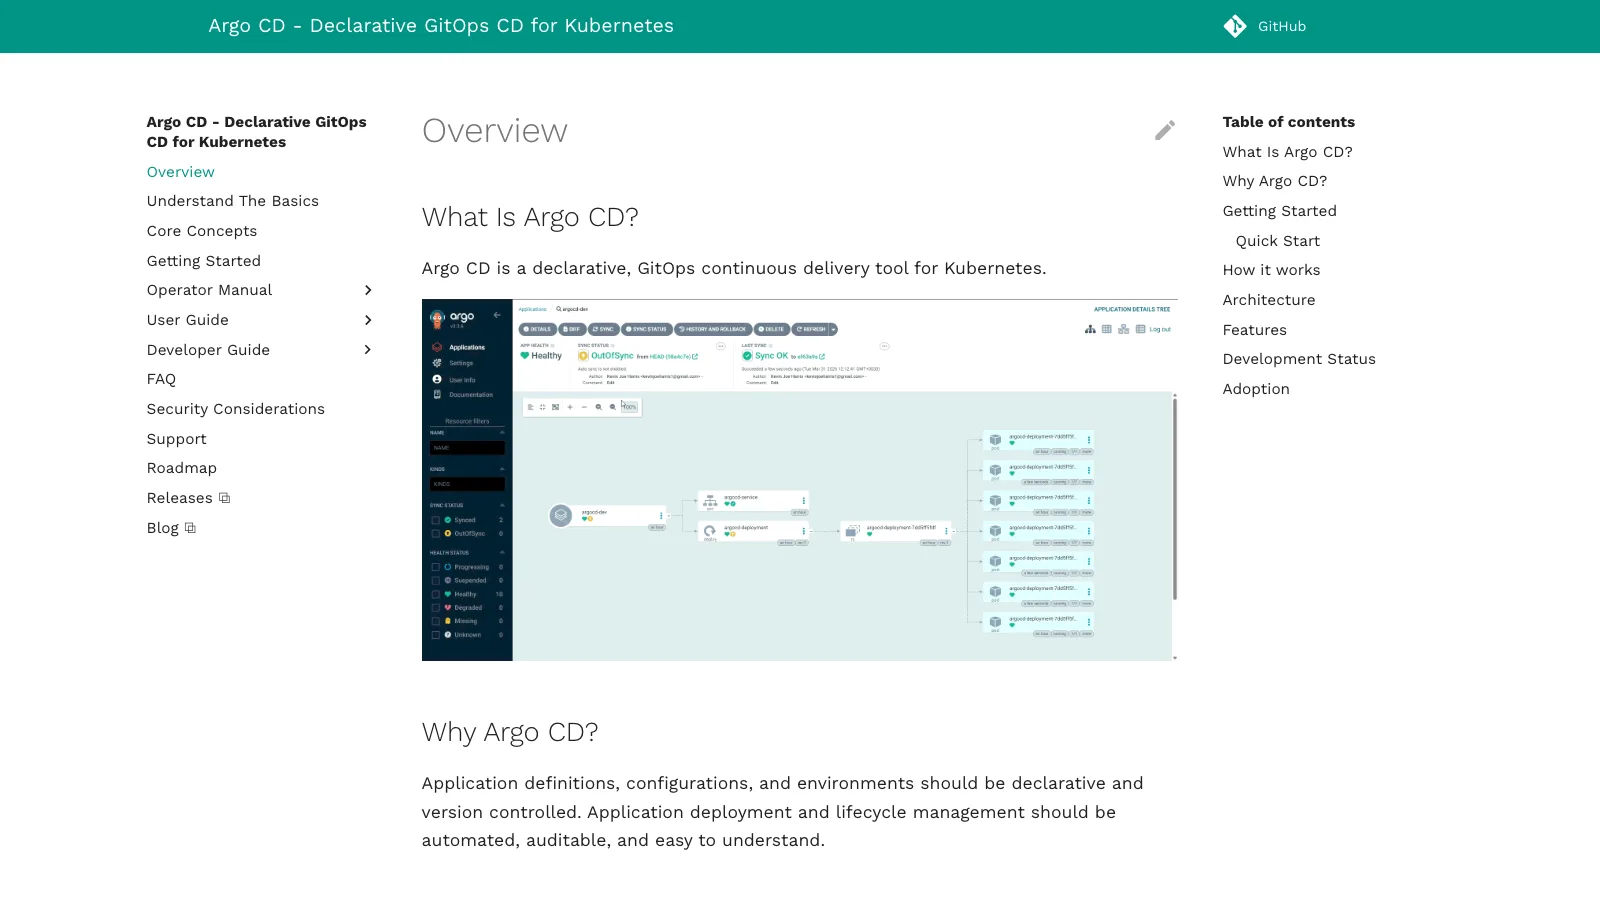
Task: Open the Roadmap page
Action: 182,468
